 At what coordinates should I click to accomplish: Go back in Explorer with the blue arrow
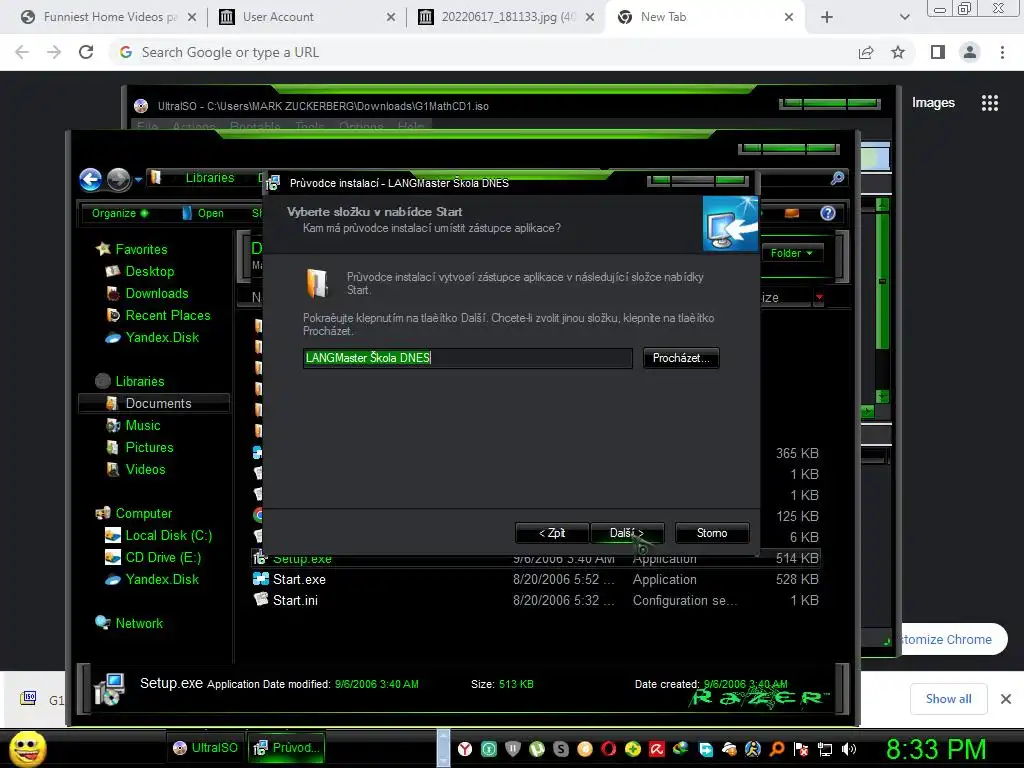[91, 180]
